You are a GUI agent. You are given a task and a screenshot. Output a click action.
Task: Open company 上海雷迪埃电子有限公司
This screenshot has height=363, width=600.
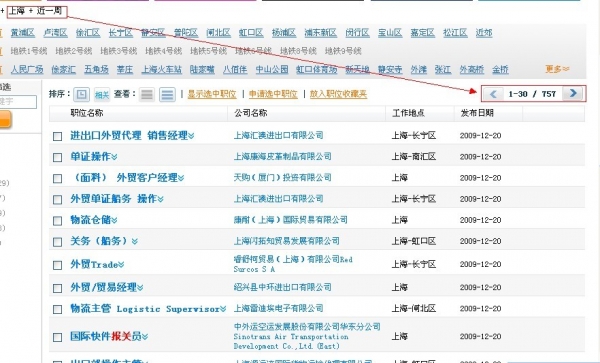(x=279, y=308)
